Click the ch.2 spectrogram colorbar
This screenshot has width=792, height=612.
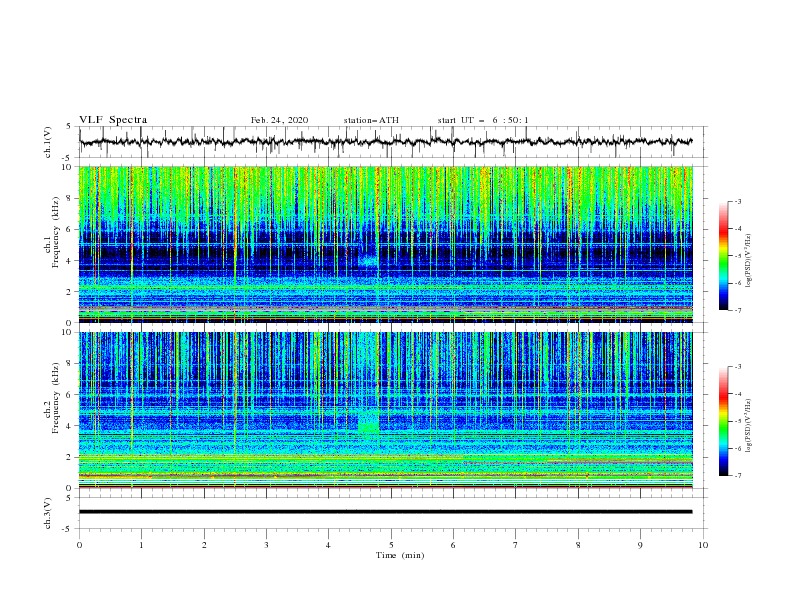click(x=723, y=421)
